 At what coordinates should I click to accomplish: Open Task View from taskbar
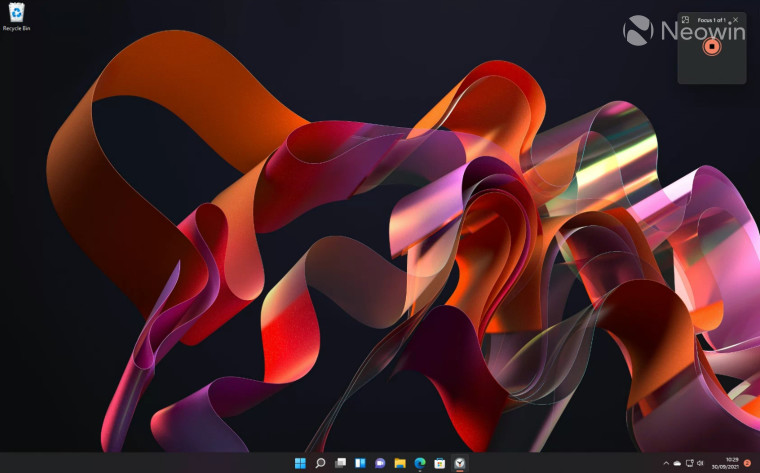coord(340,463)
